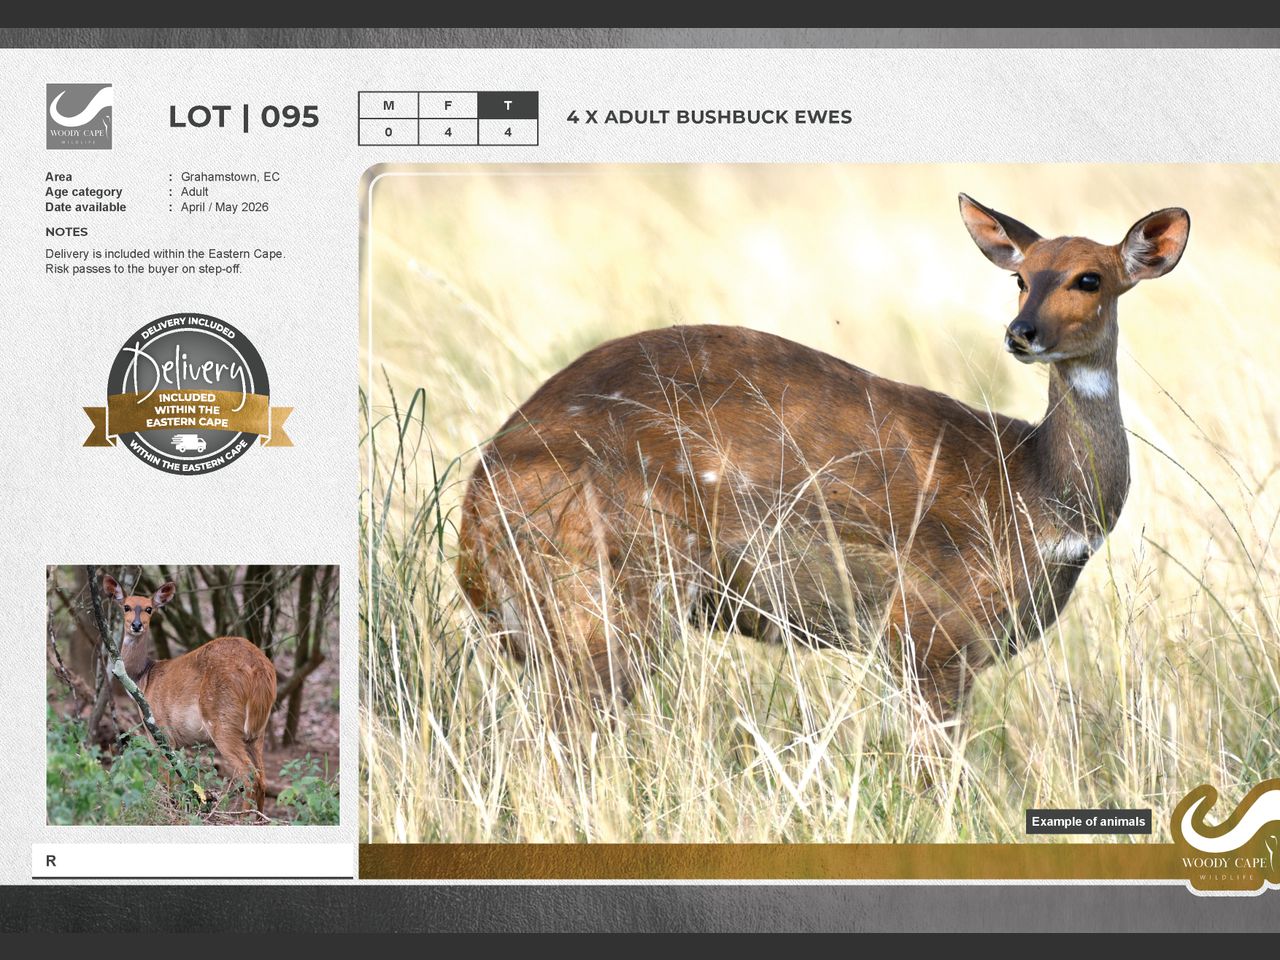
Task: Select the Grahamstown, EC area value
Action: coord(230,177)
